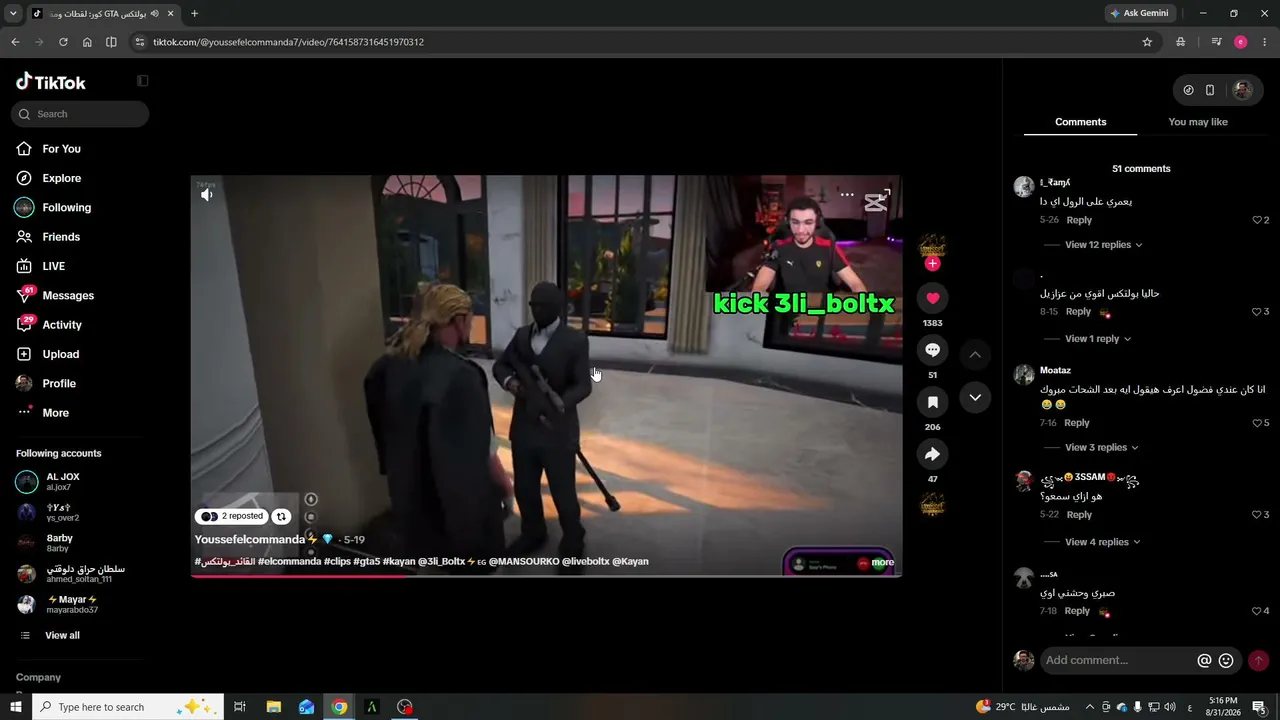This screenshot has height=720, width=1280.
Task: Bookmark the video to favorites
Action: [932, 402]
